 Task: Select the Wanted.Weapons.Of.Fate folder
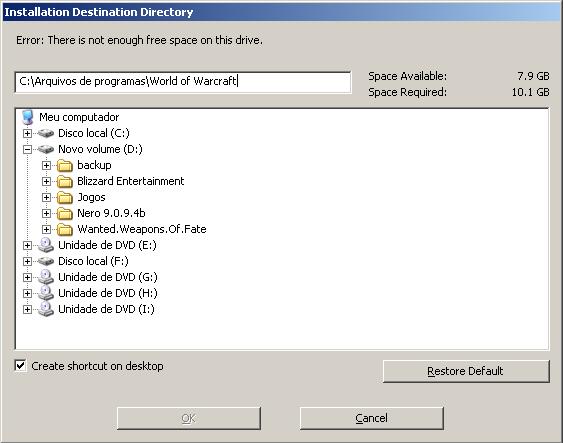142,229
